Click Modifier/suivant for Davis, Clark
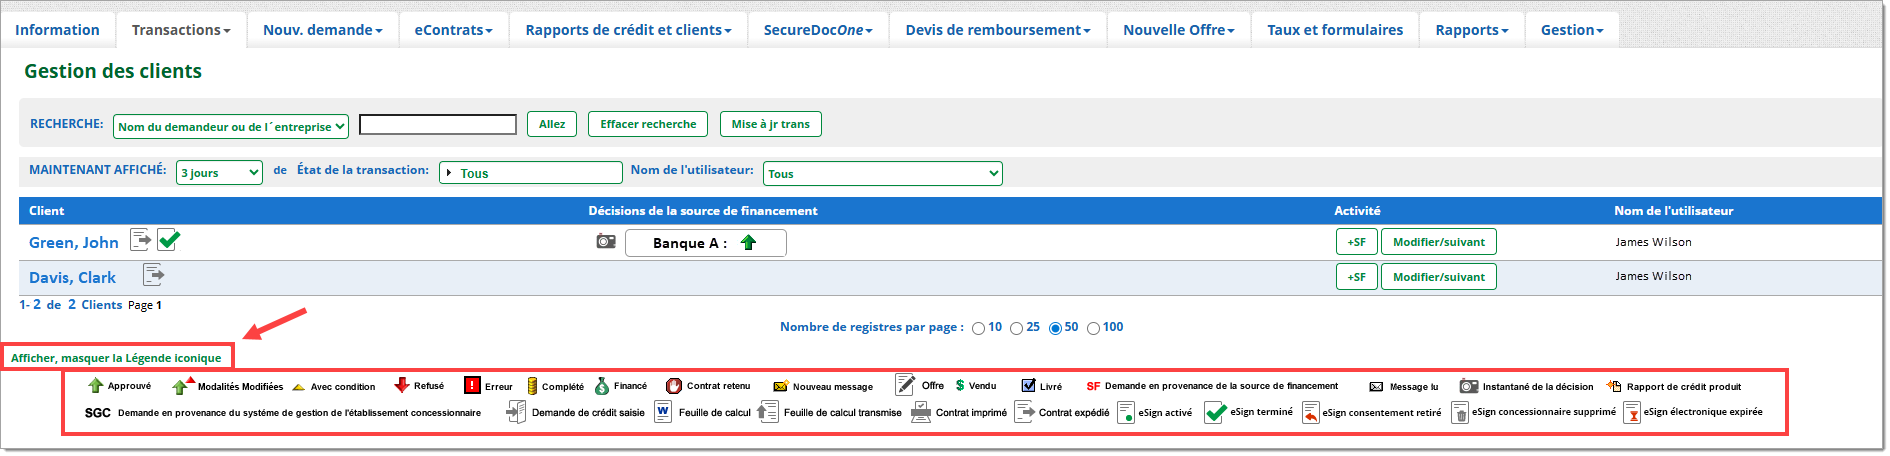The height and width of the screenshot is (456, 1890). [x=1438, y=277]
